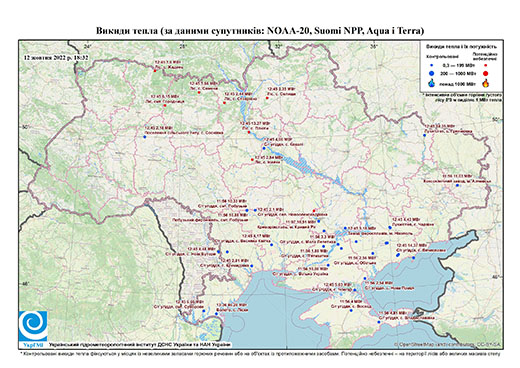This screenshot has width=520, height=368.
Task: Click blue marker in eastern Luhansk region
Action: click(x=425, y=135)
